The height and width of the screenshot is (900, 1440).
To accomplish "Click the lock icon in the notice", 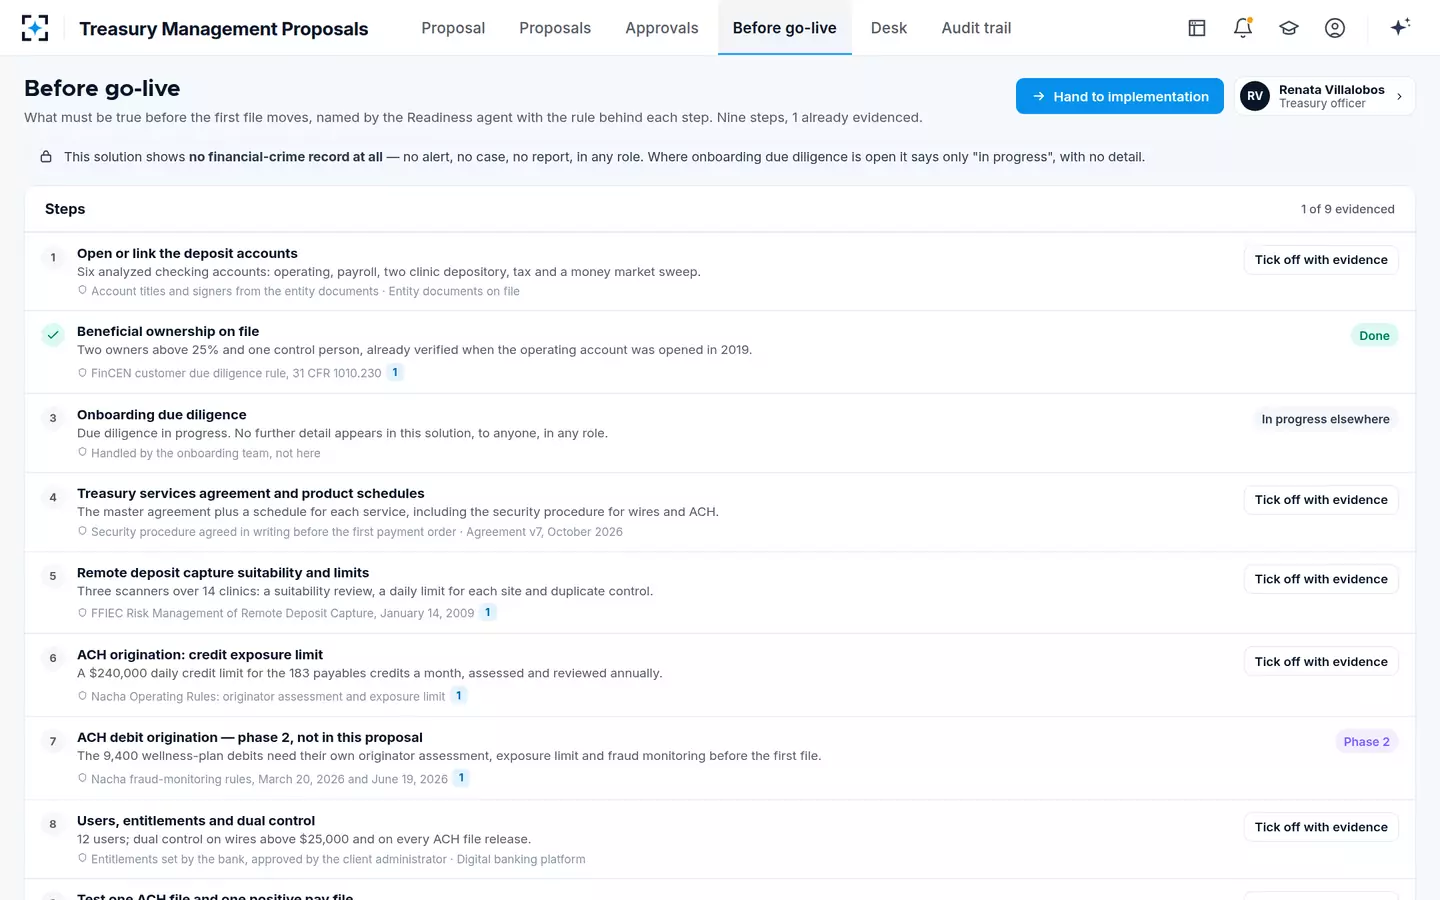I will pyautogui.click(x=46, y=157).
